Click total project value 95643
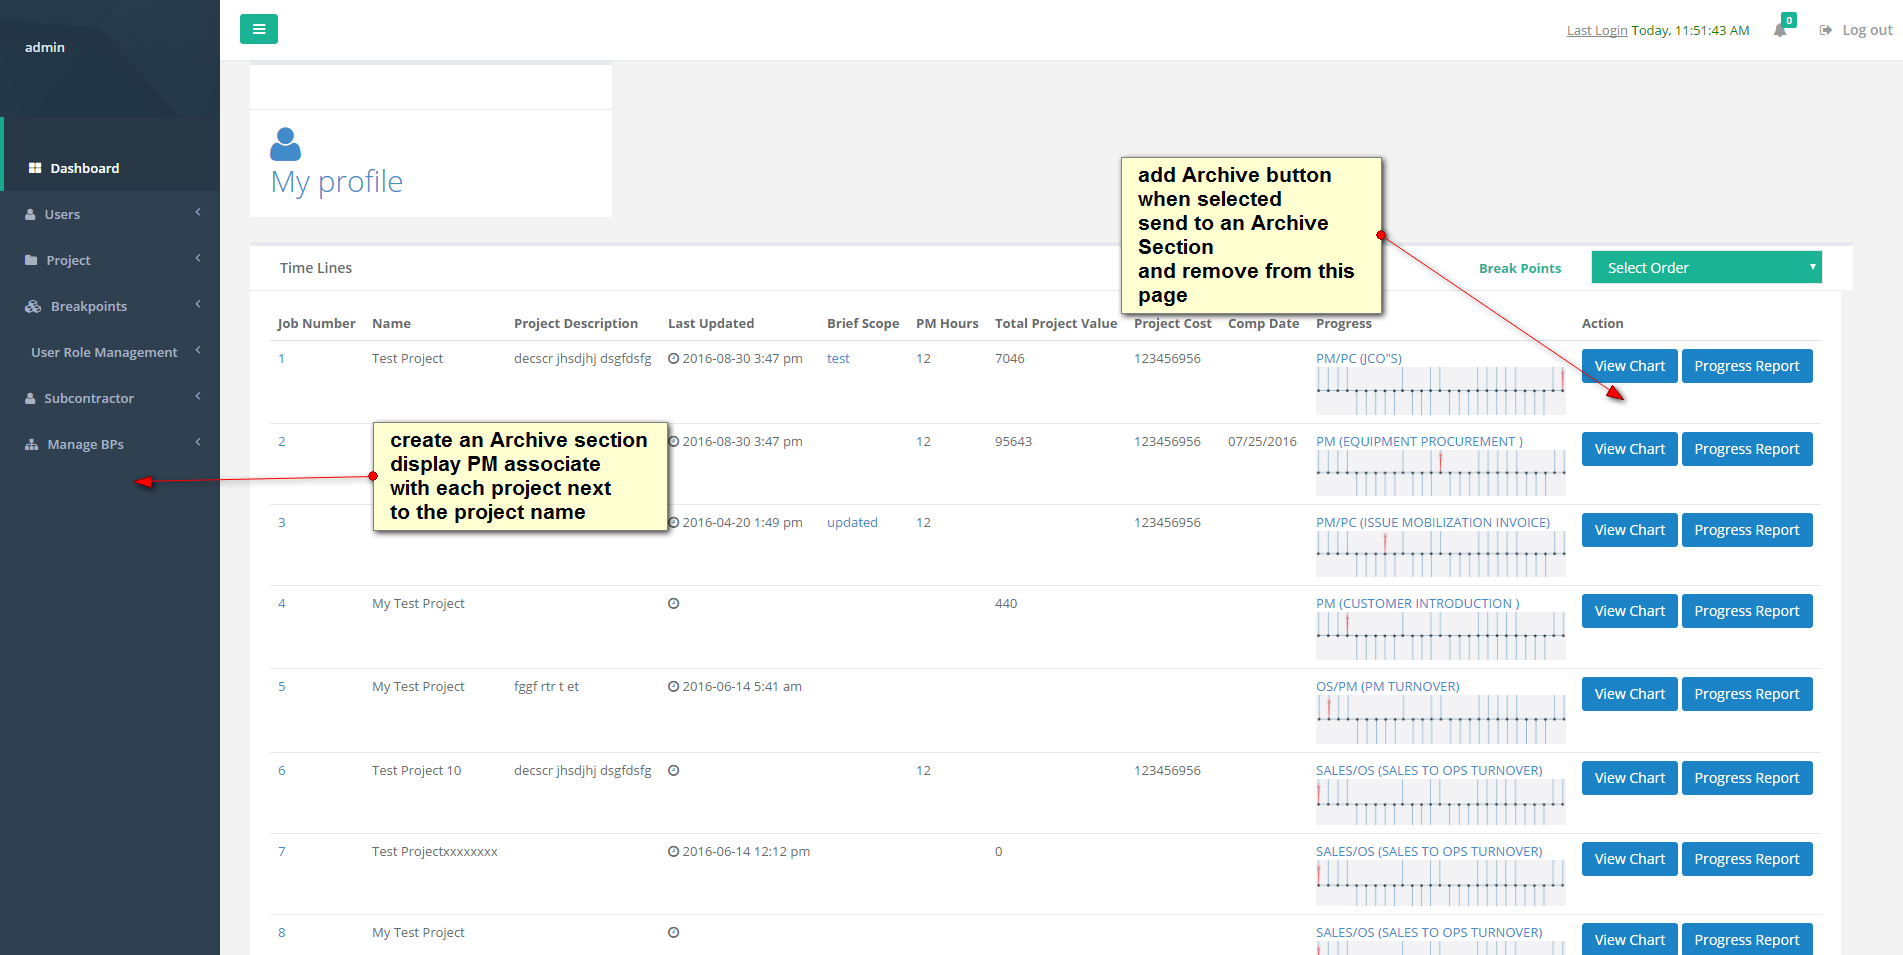Image resolution: width=1903 pixels, height=955 pixels. (1013, 441)
